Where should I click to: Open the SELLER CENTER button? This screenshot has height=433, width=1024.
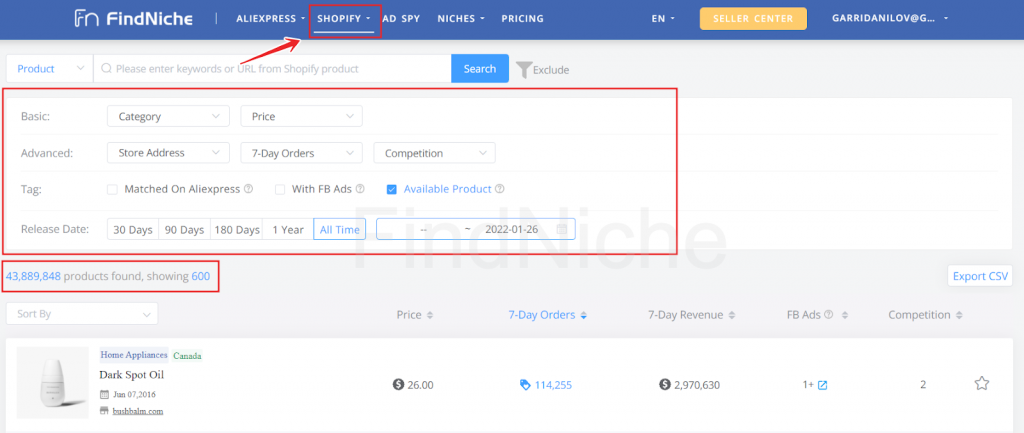pos(753,18)
